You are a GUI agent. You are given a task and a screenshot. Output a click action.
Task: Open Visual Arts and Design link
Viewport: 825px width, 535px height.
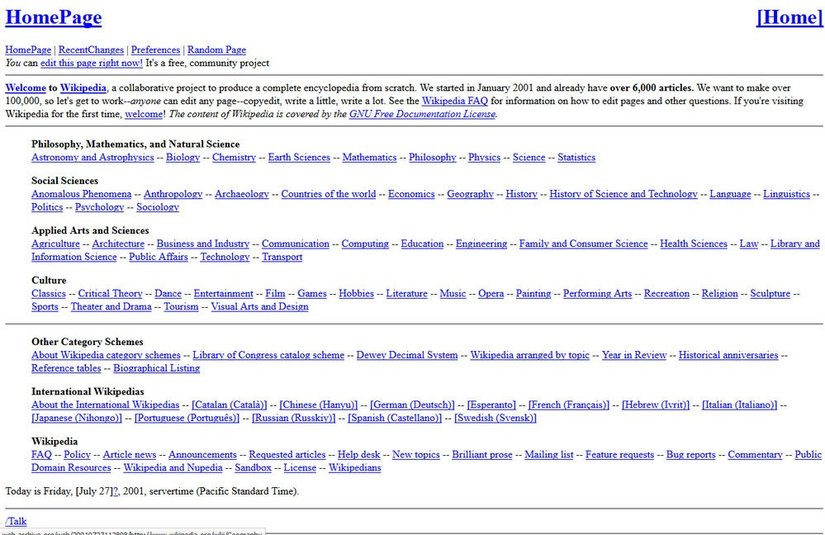tap(259, 307)
